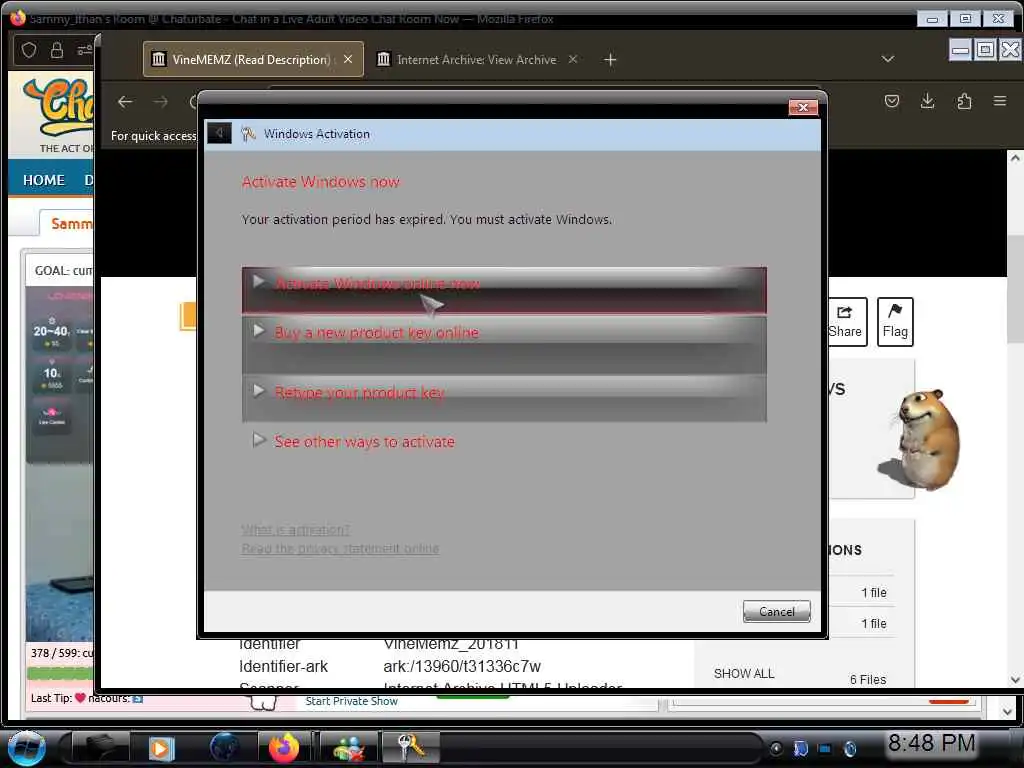1024x768 pixels.
Task: Choose Activate Windows online now
Action: coord(504,290)
